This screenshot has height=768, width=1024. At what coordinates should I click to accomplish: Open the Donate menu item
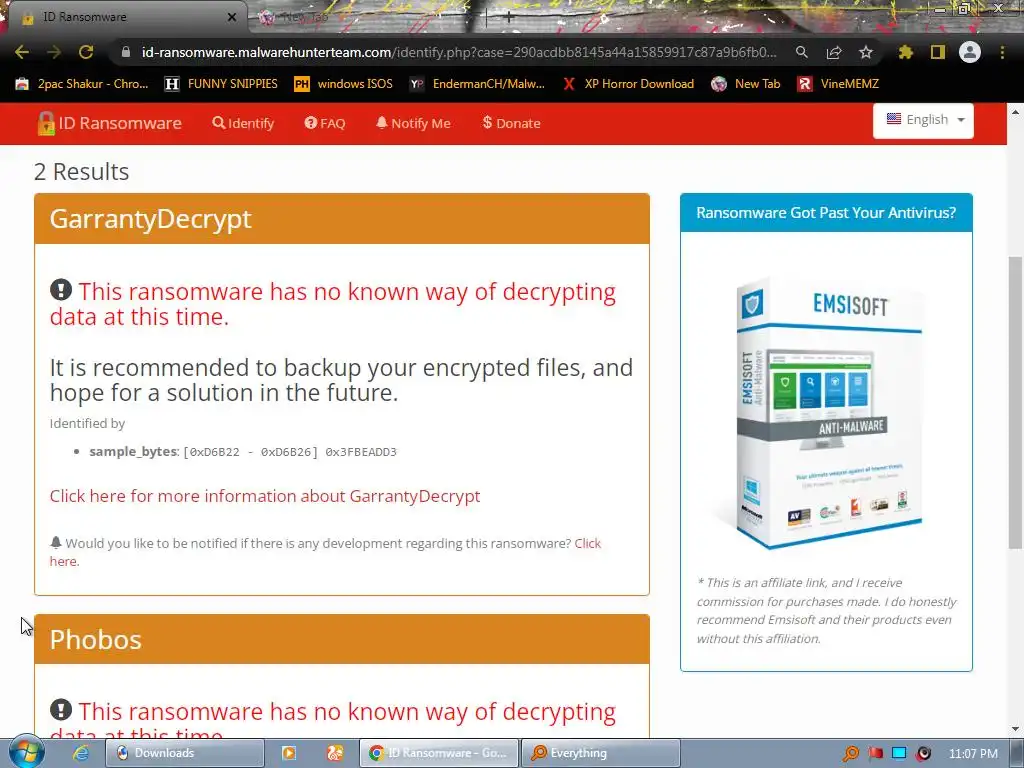click(511, 123)
